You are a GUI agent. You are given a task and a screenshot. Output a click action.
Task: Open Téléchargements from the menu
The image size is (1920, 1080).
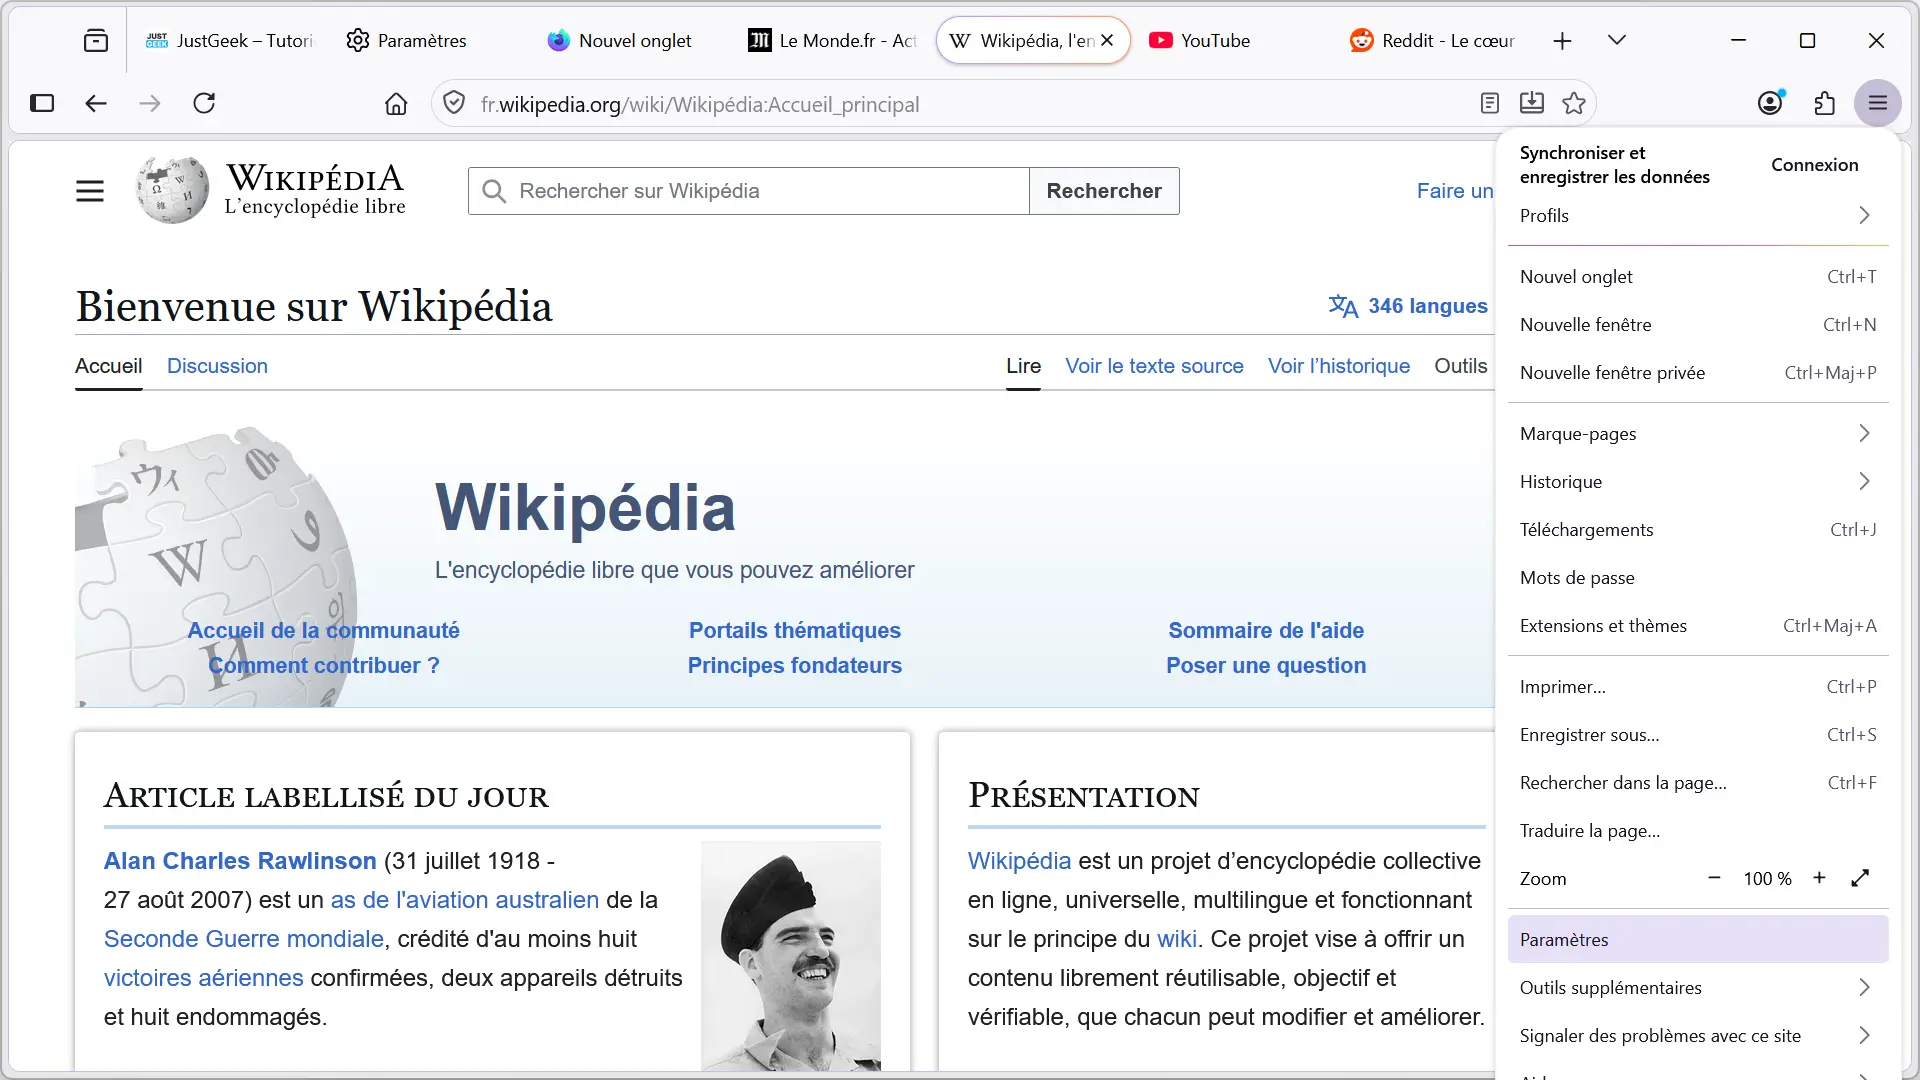[1697, 530]
